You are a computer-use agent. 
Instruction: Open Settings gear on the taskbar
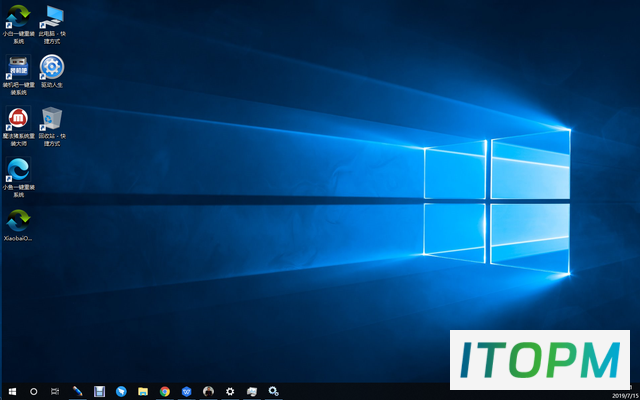coord(230,391)
